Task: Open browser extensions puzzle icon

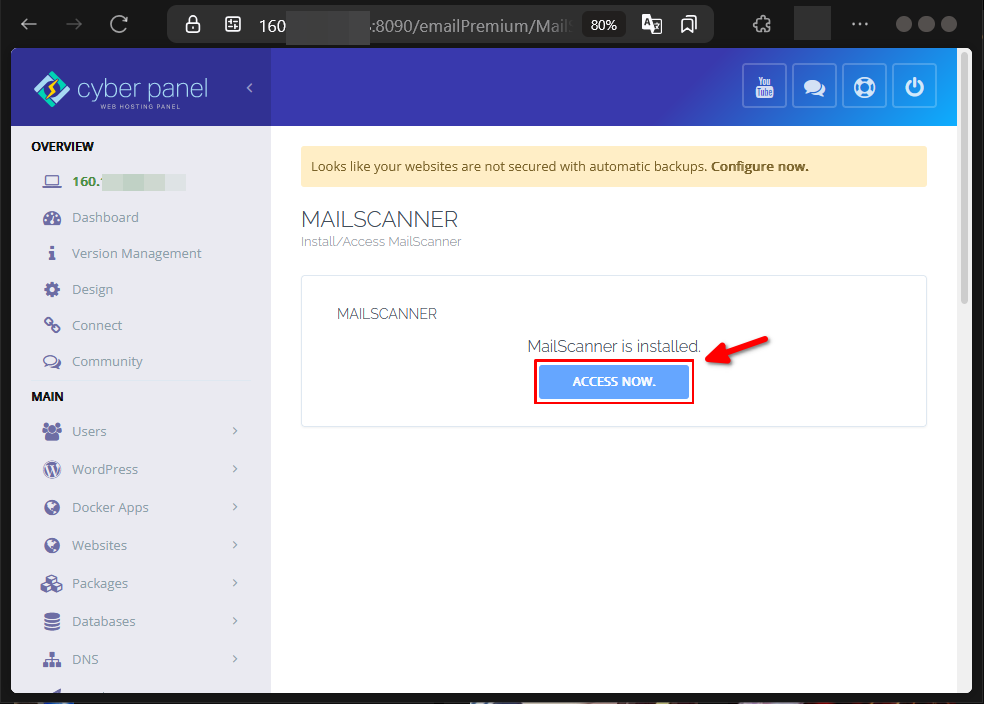Action: pos(761,24)
